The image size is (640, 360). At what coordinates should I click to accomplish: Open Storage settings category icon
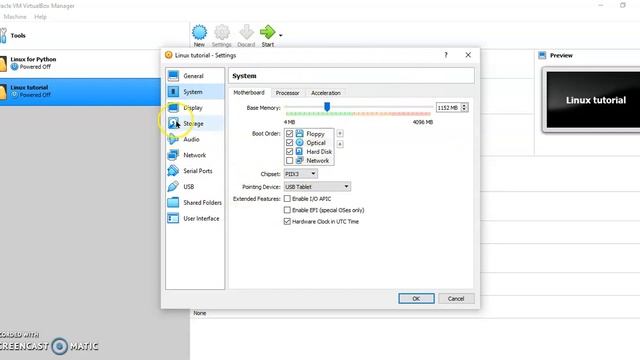[173, 123]
